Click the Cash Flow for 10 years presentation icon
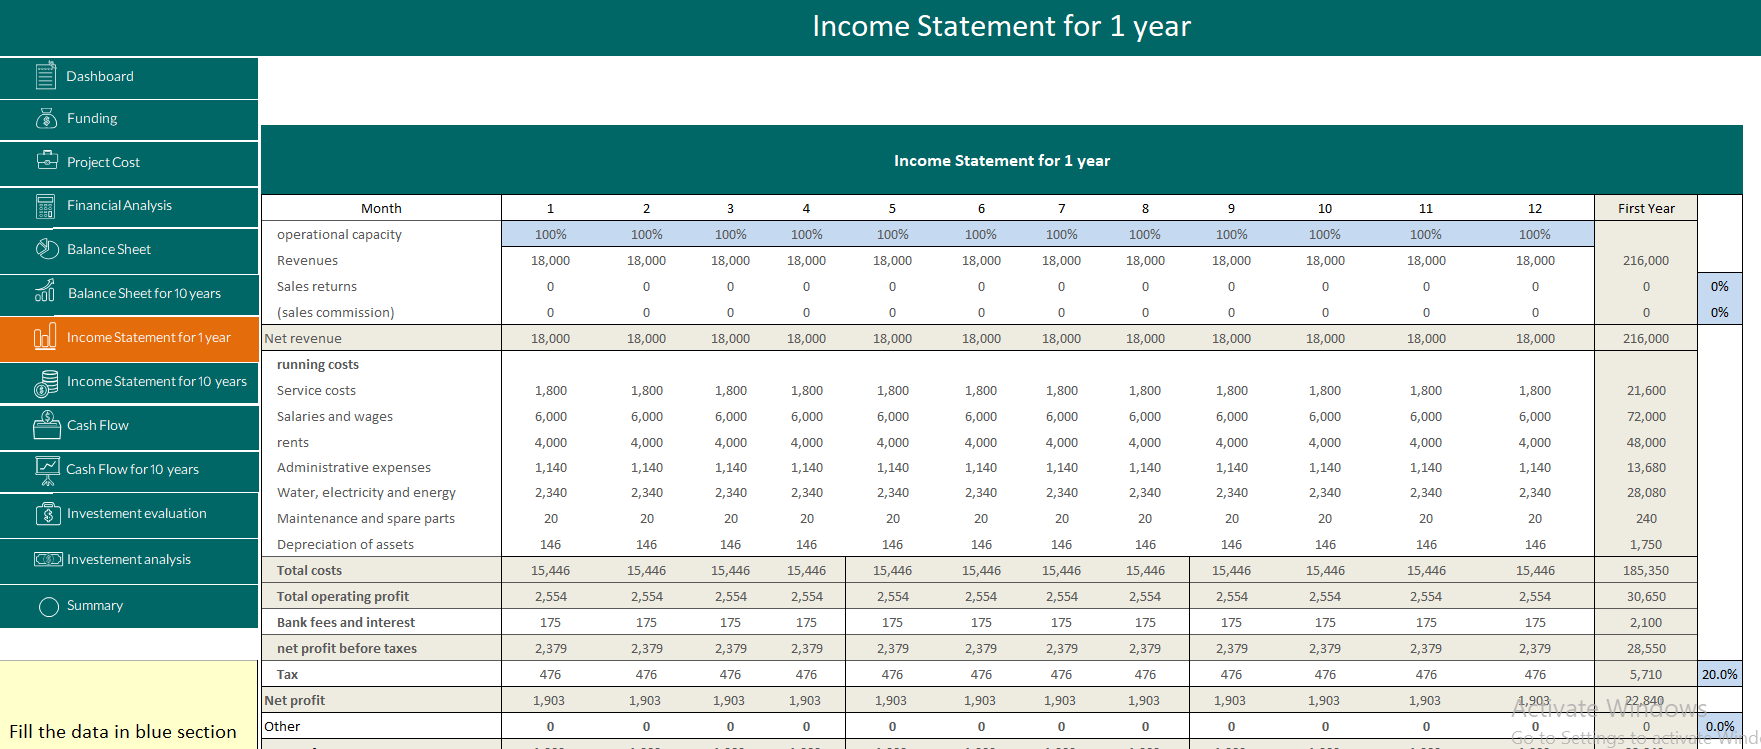 coord(47,470)
